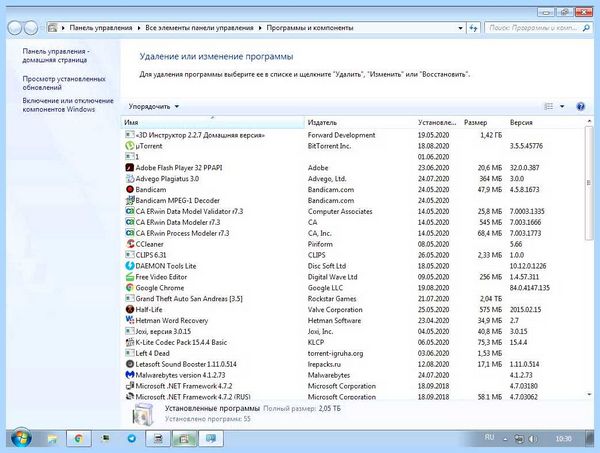This screenshot has height=453, width=600.
Task: Focus the Поиск: Программы search field
Action: point(534,28)
